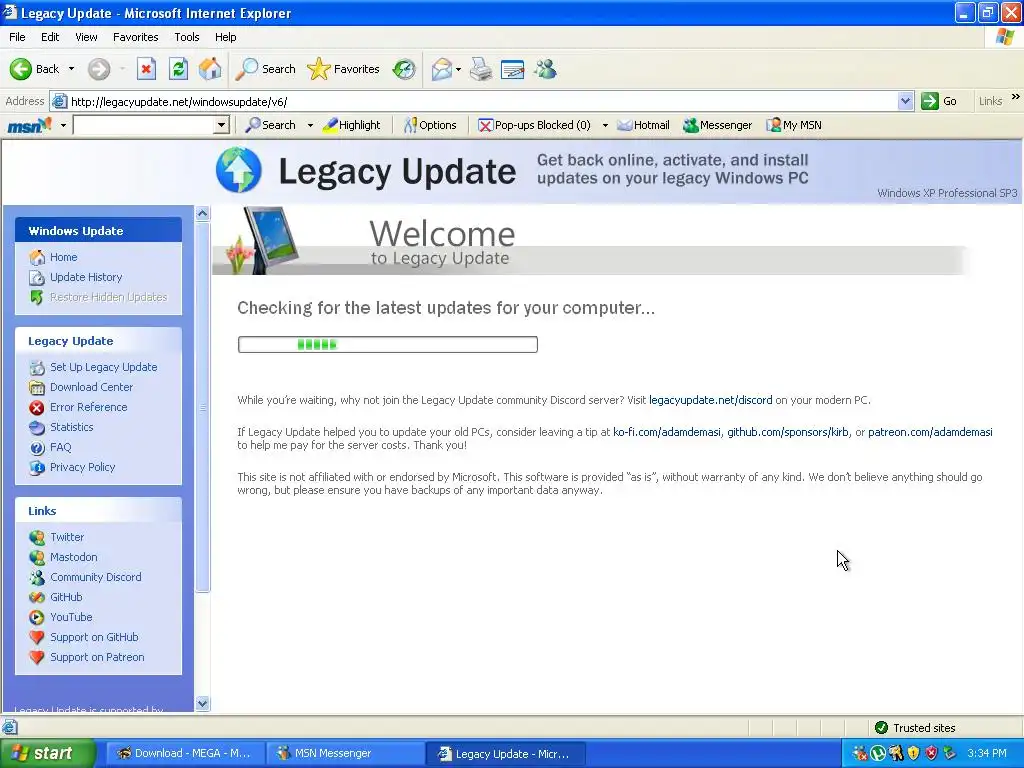Follow the legacyupdate.net/discord link
Image resolution: width=1024 pixels, height=768 pixels.
(711, 400)
